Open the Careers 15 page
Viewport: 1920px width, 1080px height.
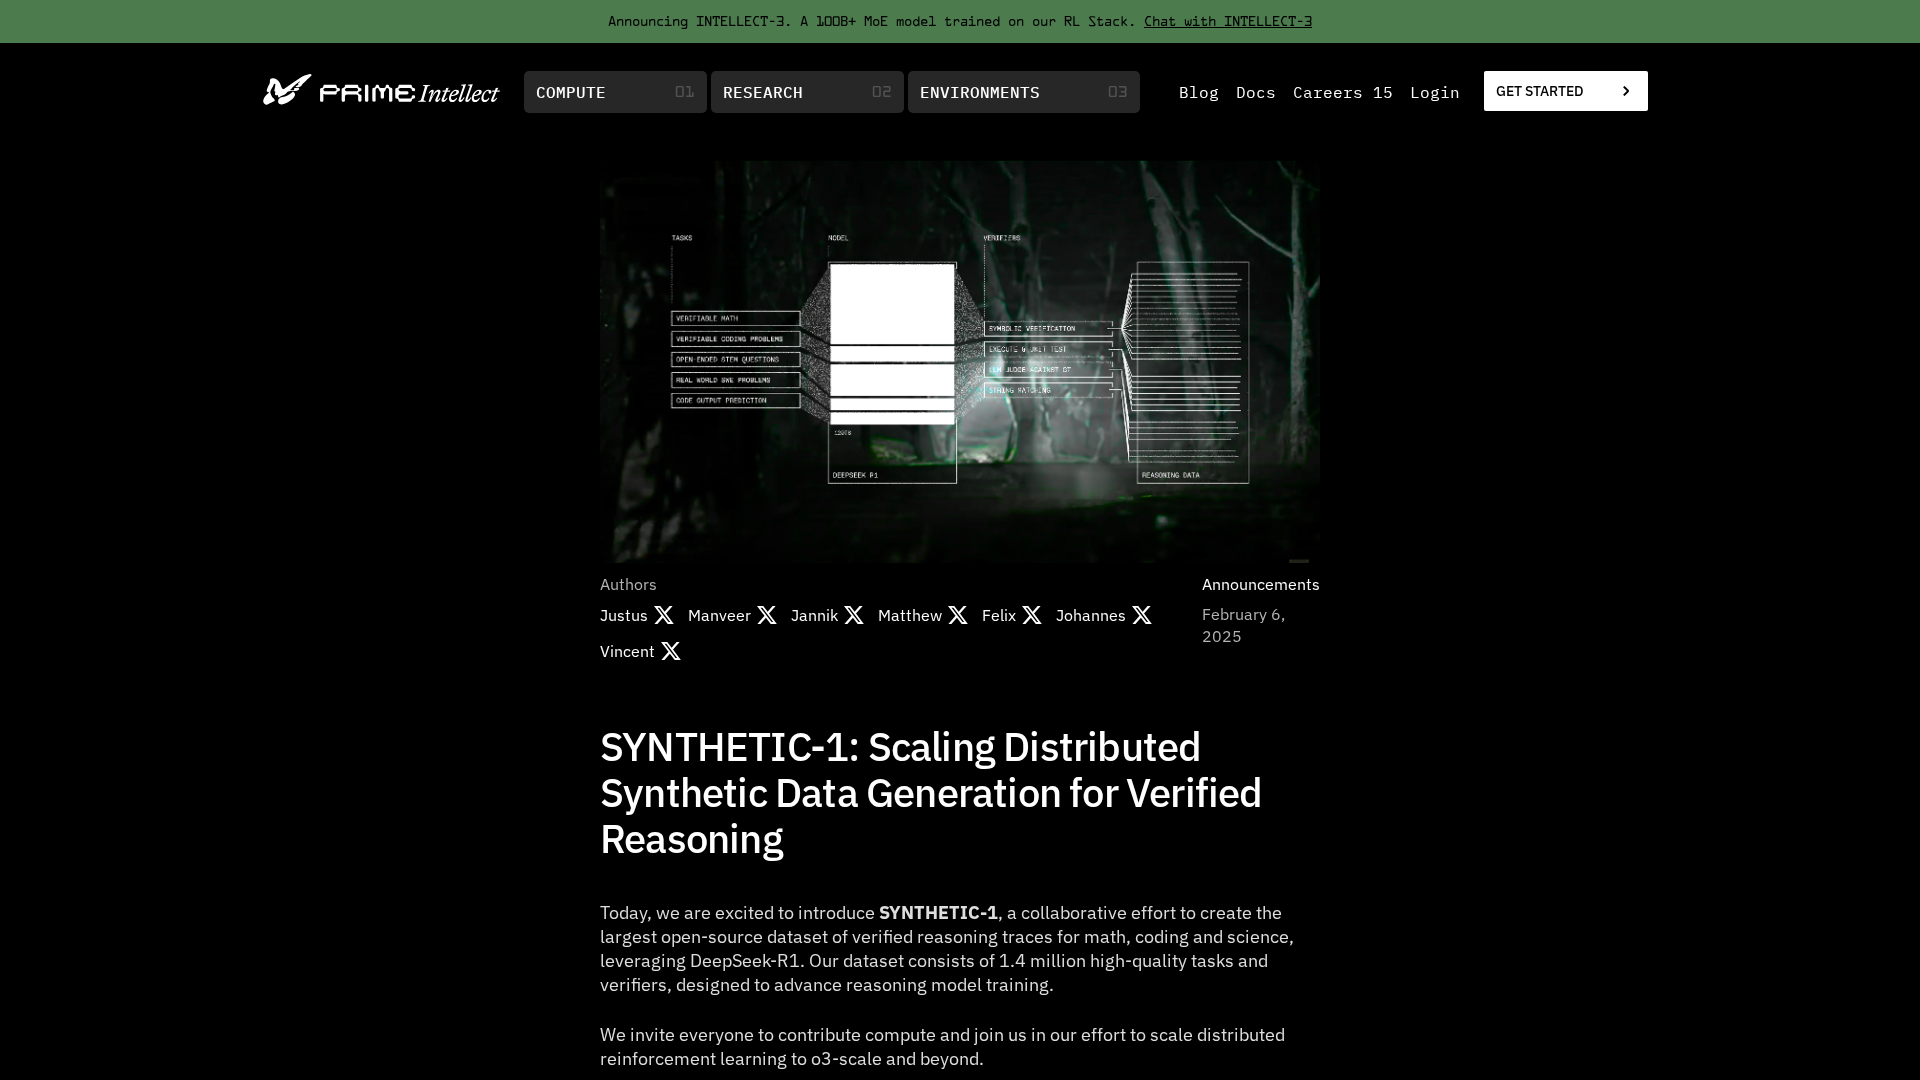tap(1342, 92)
